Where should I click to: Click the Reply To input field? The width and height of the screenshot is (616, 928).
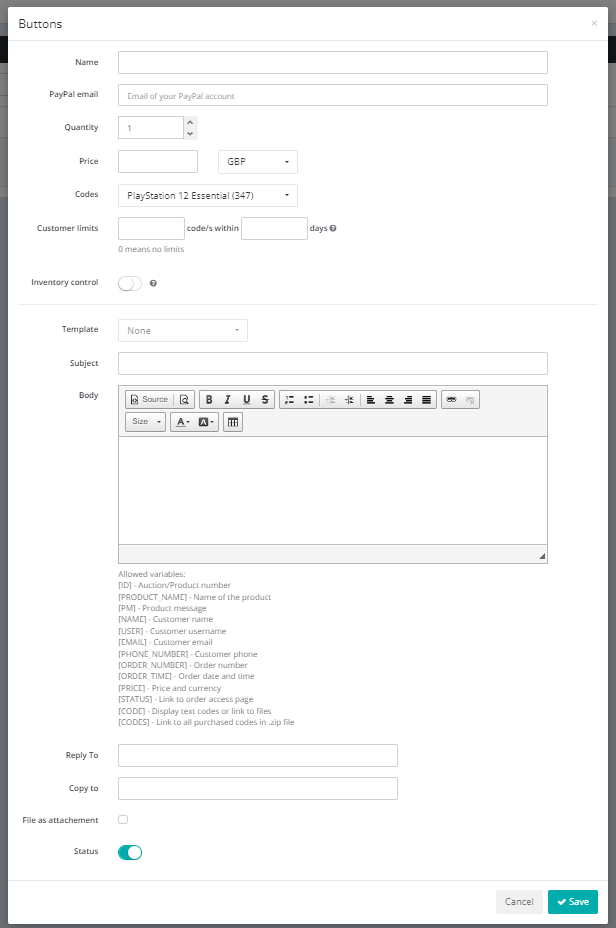tap(258, 756)
